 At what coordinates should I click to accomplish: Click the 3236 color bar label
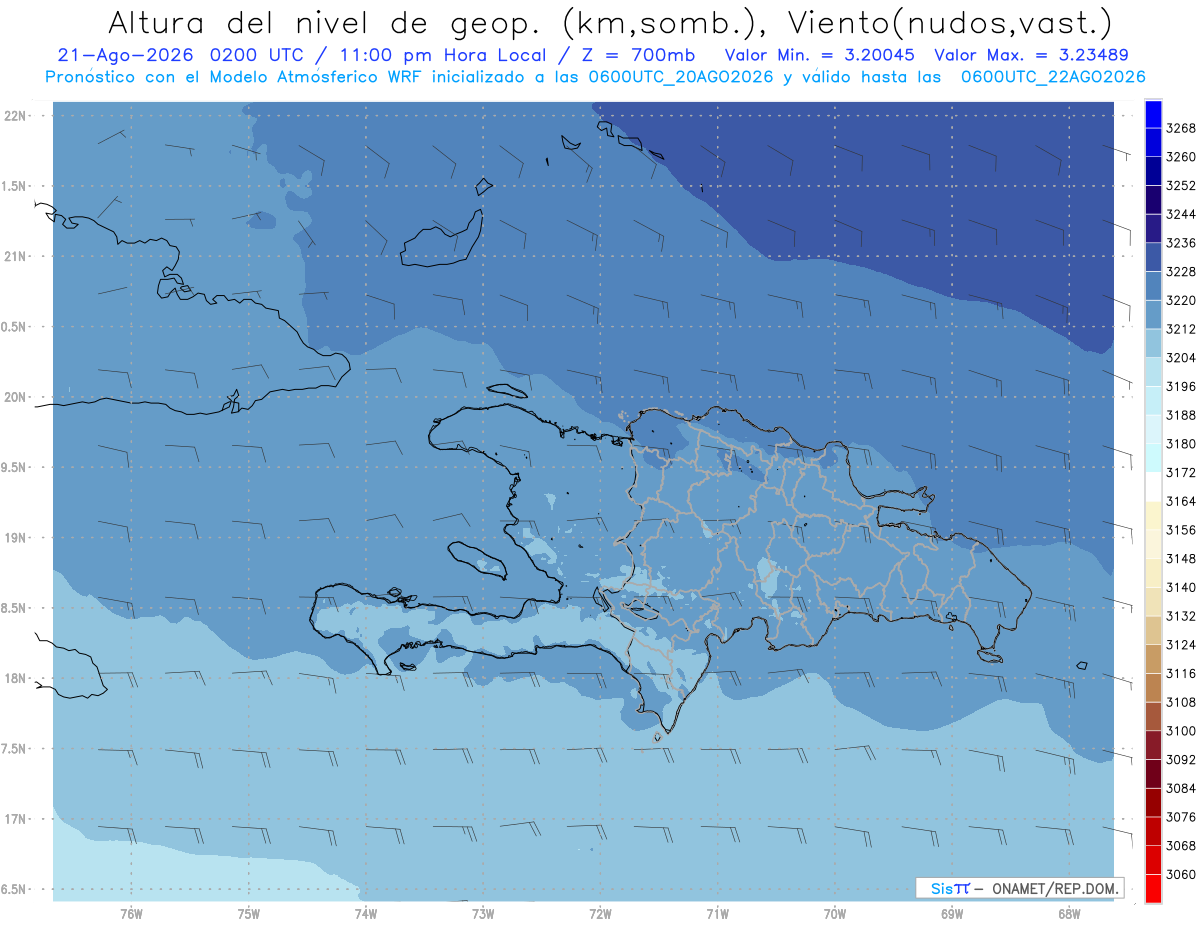point(1181,243)
